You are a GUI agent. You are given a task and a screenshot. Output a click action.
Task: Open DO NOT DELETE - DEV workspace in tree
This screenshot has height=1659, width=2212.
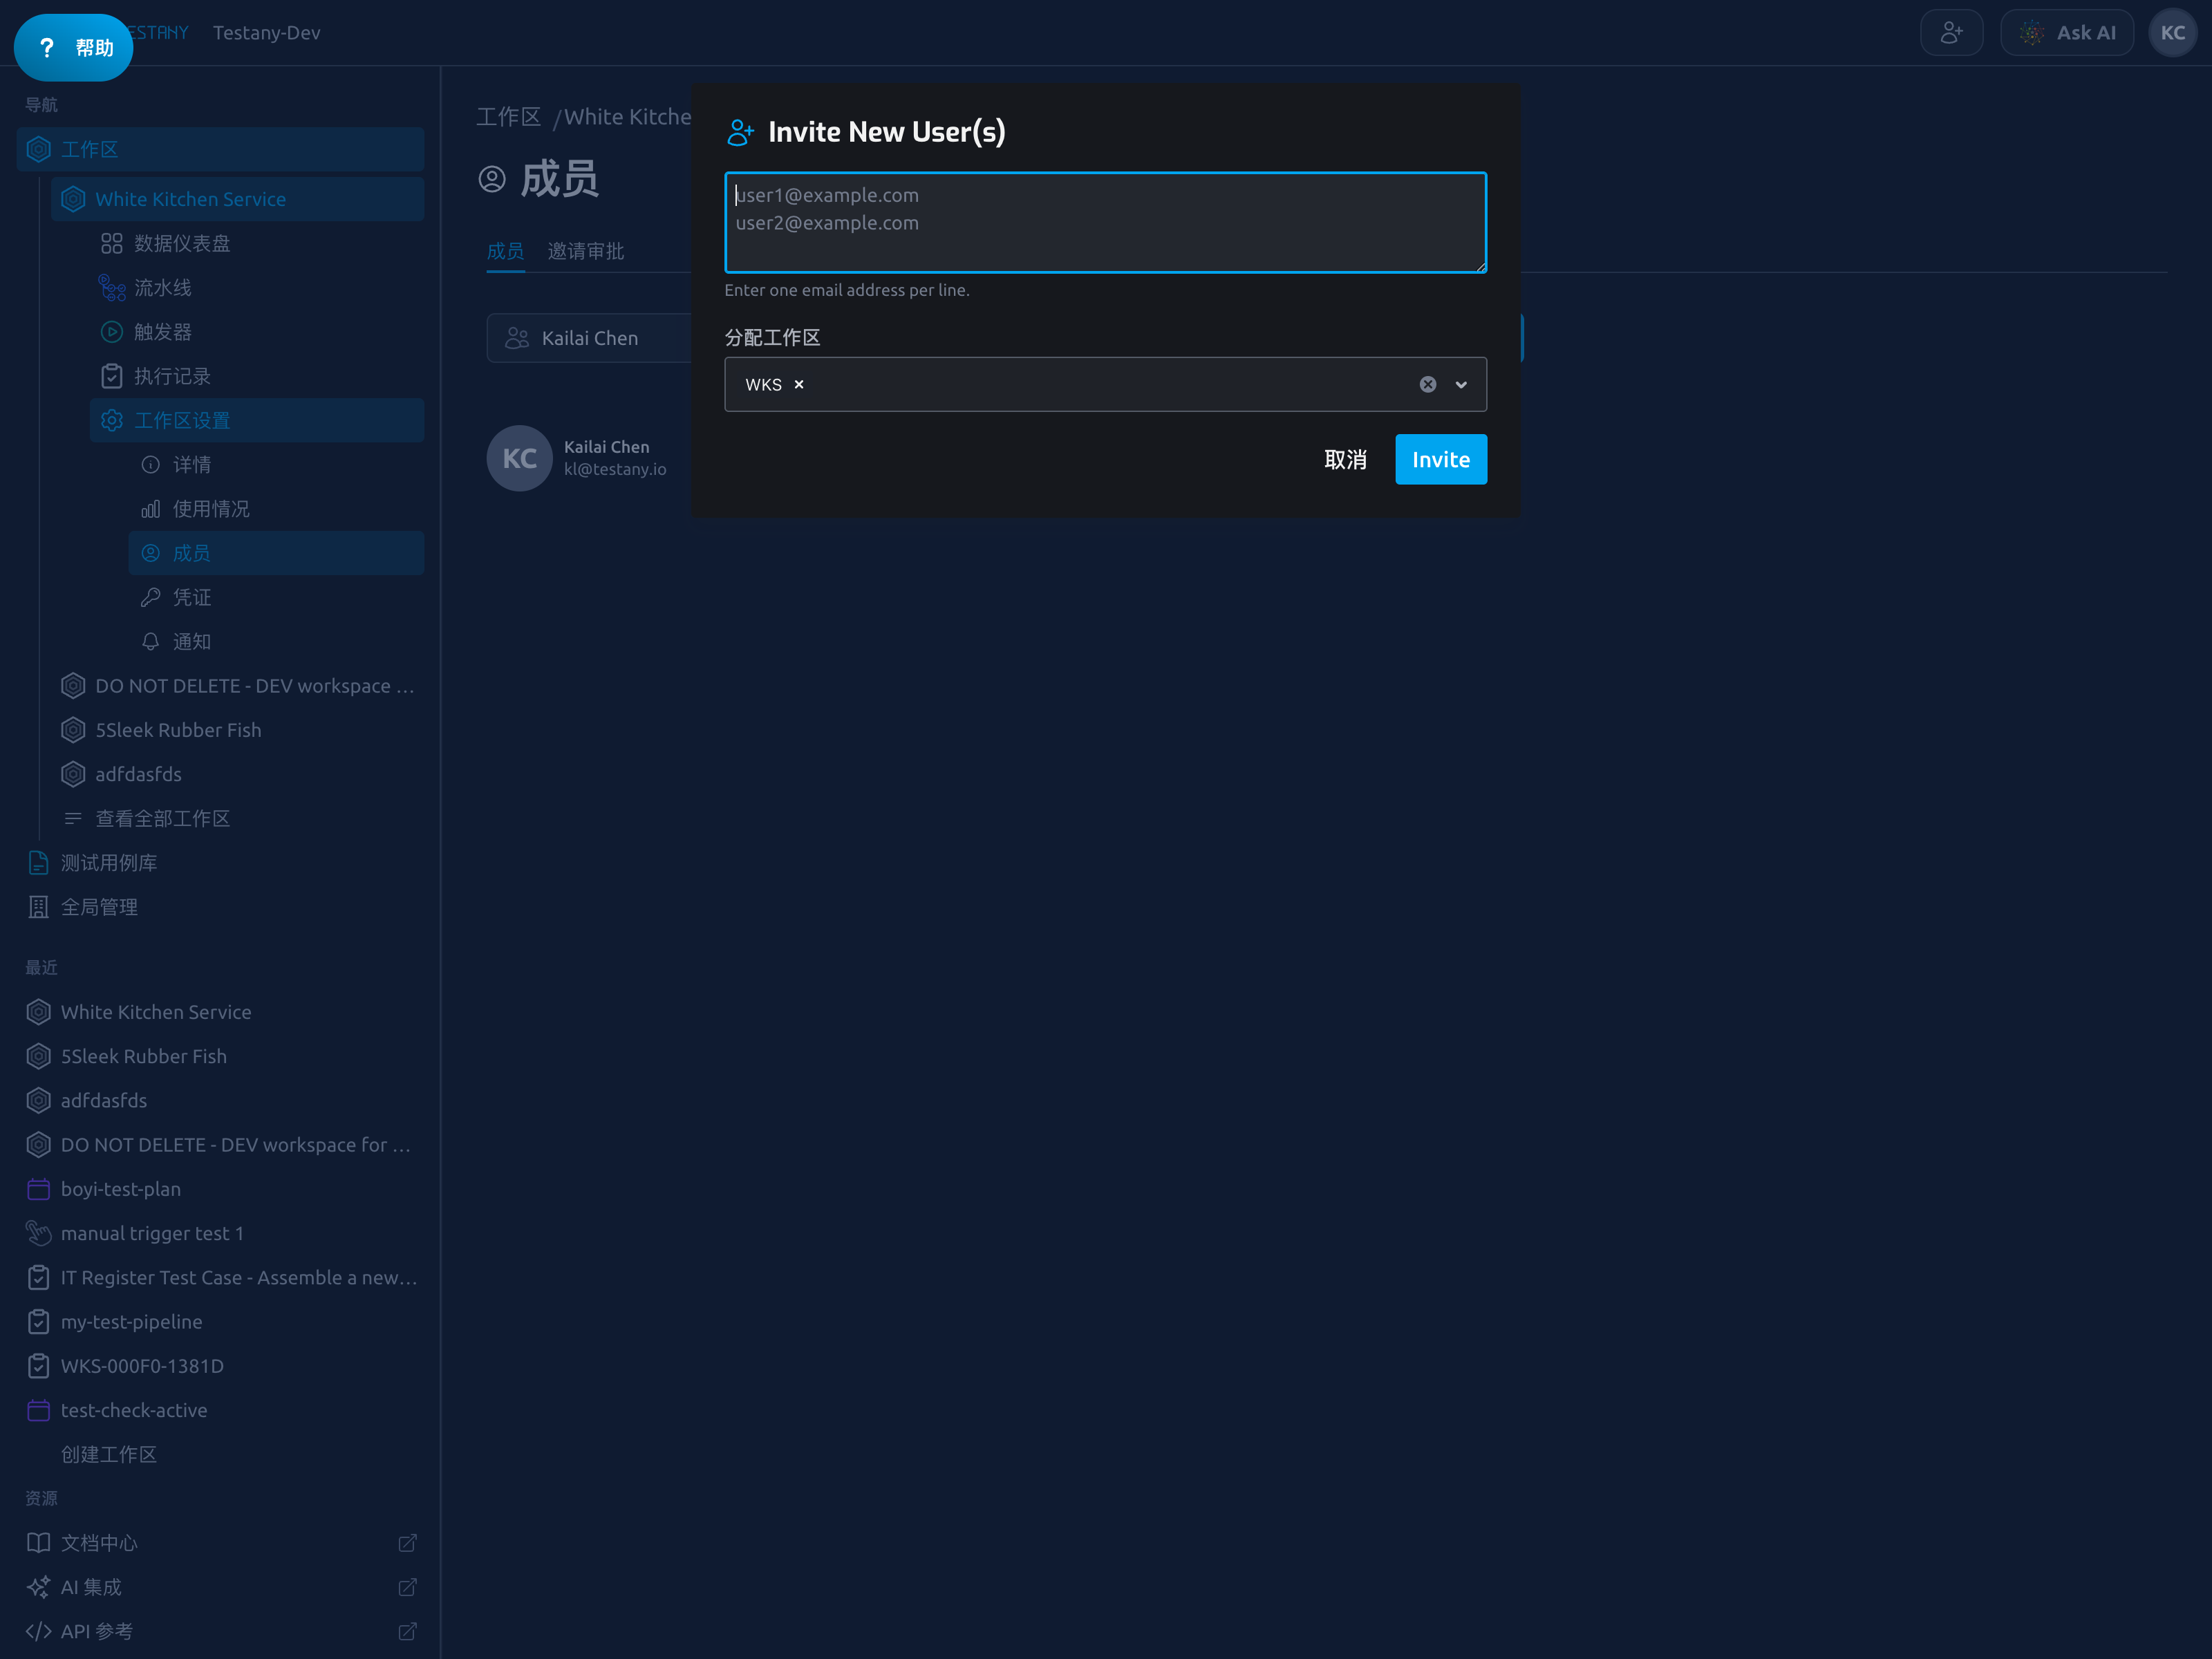click(237, 686)
